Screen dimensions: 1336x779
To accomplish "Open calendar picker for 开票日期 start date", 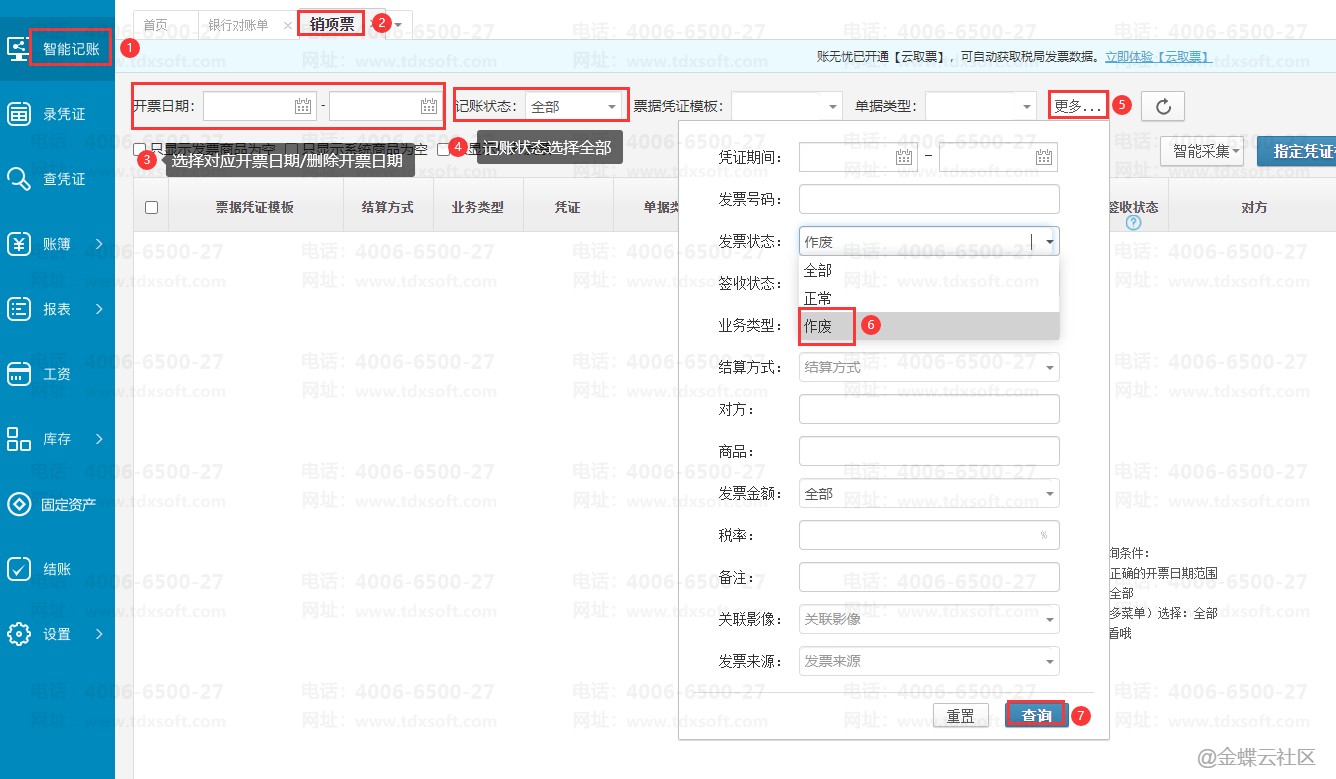I will pyautogui.click(x=303, y=106).
